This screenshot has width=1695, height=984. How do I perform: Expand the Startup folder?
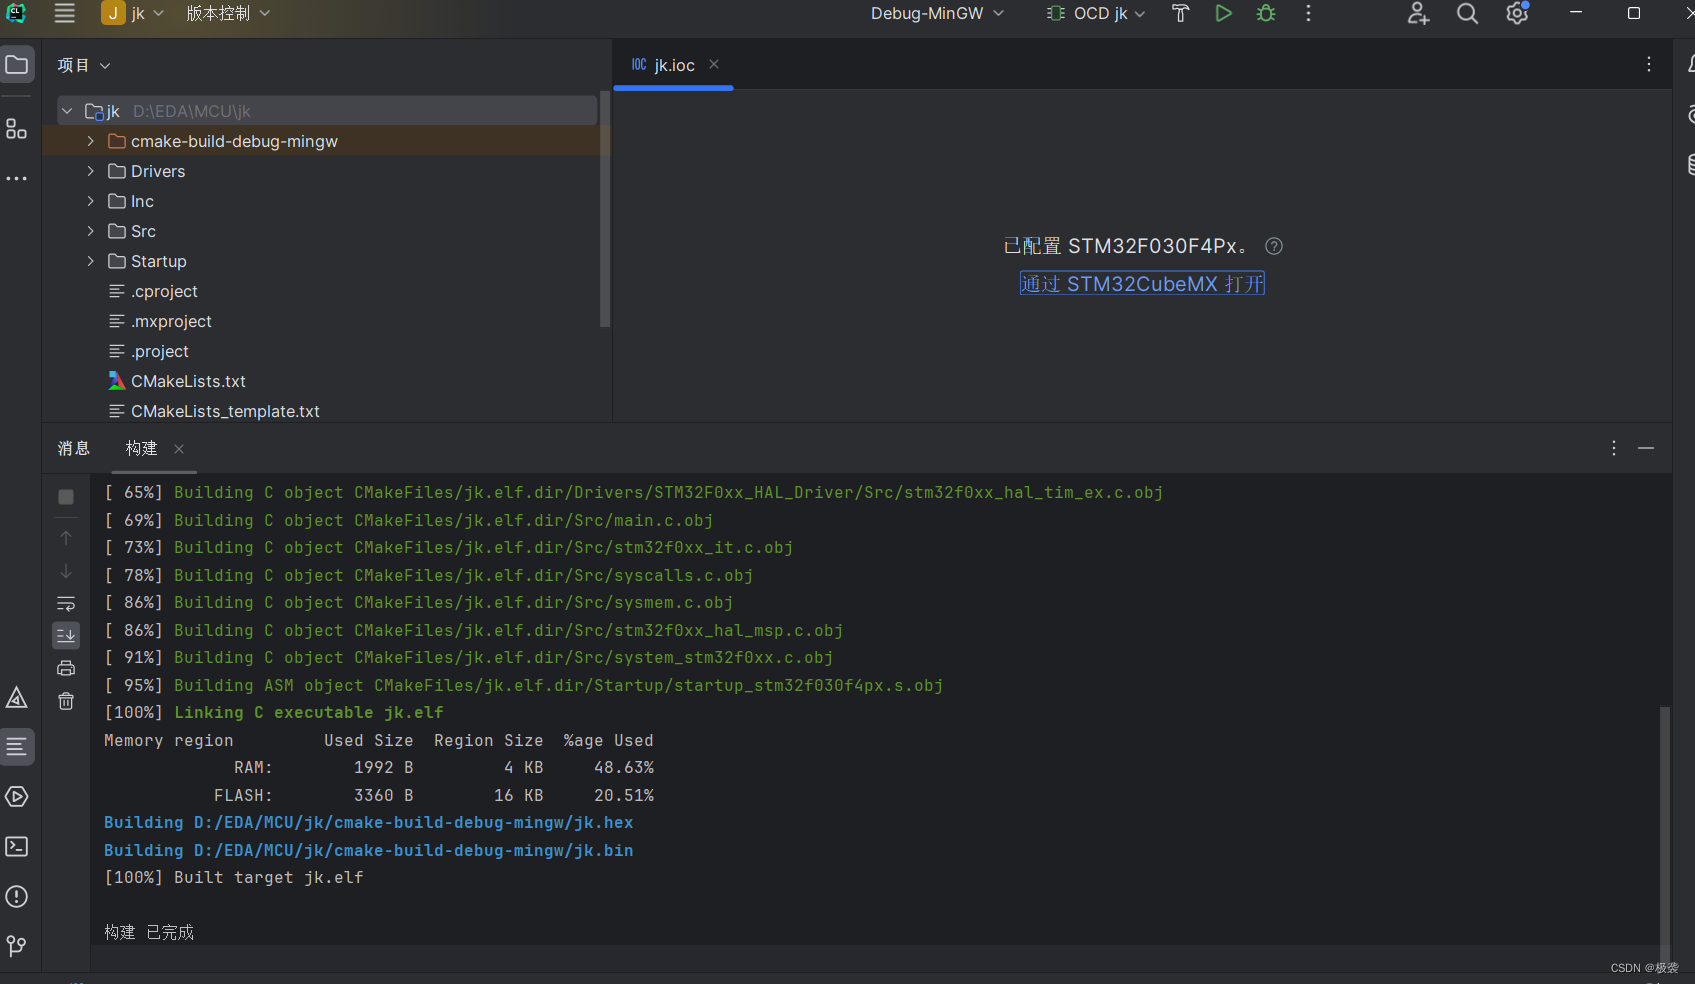click(x=90, y=261)
